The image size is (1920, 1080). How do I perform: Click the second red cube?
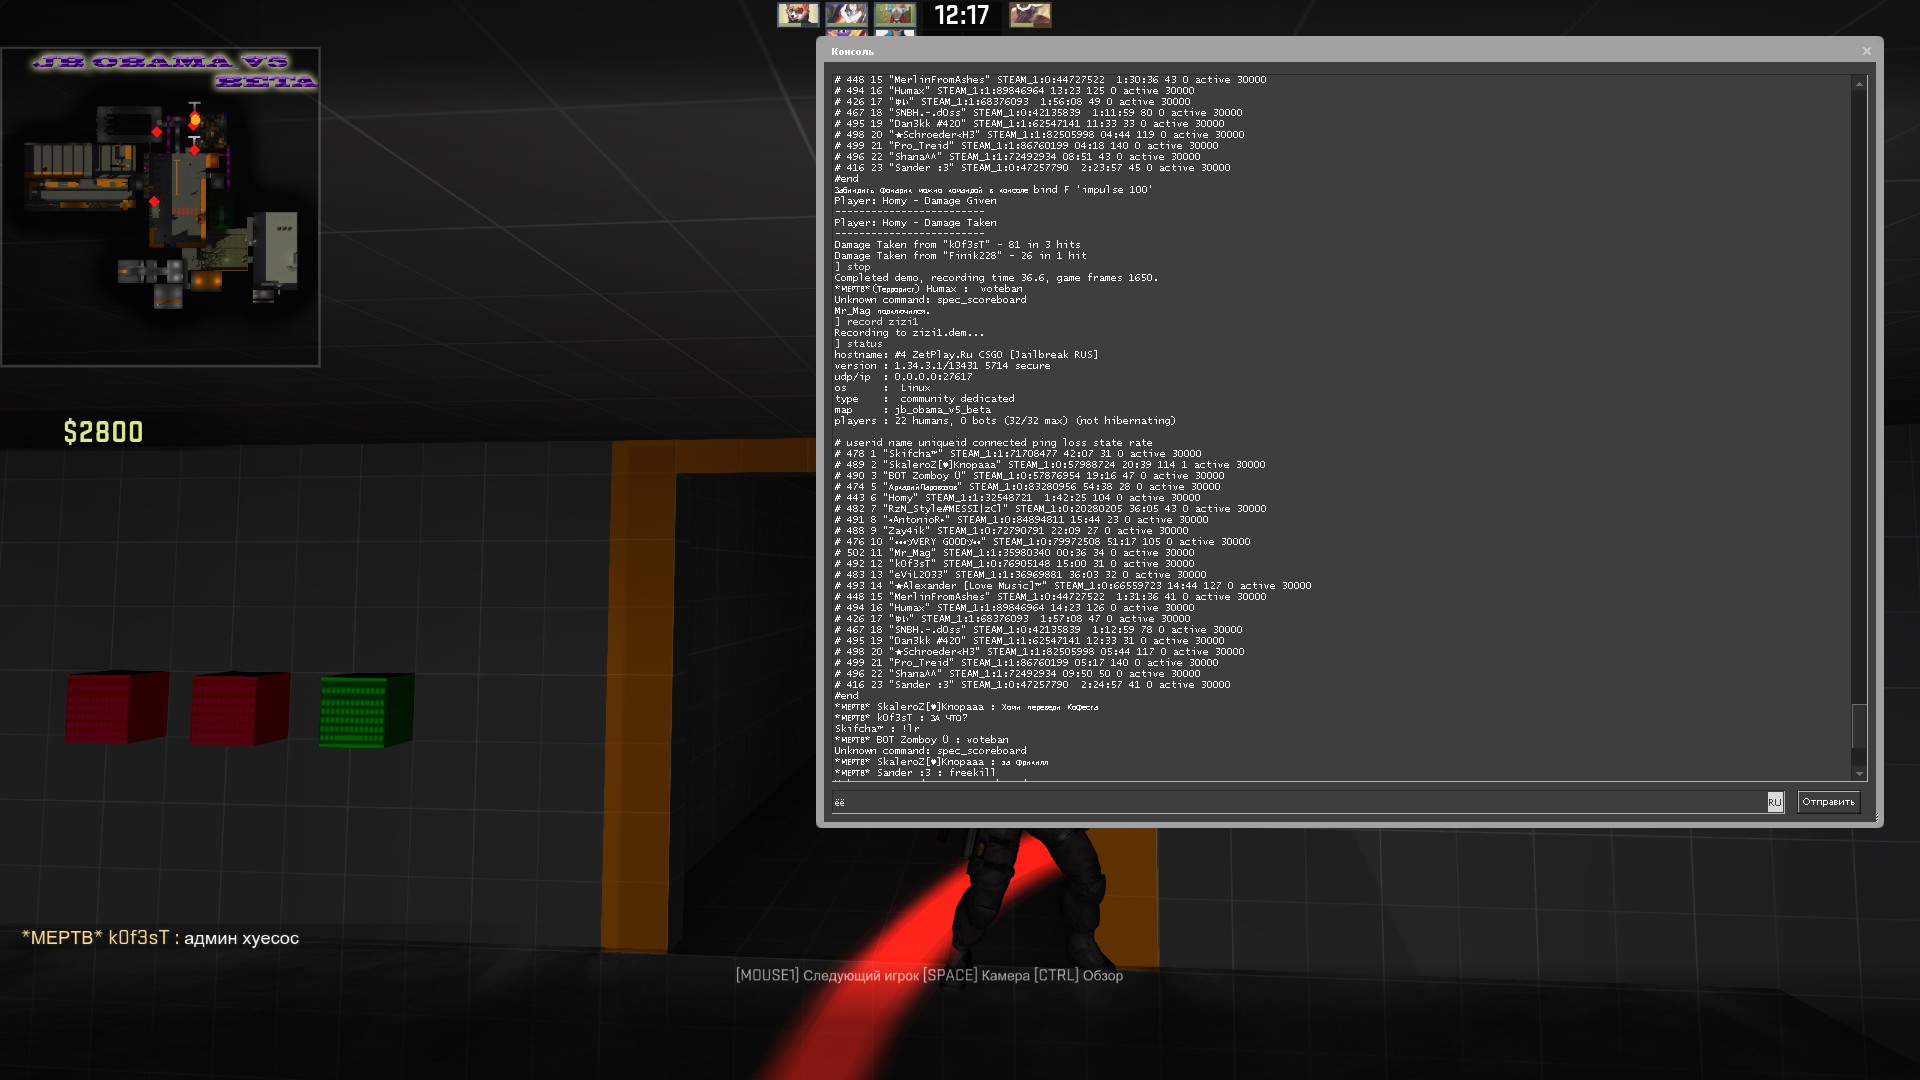(x=240, y=708)
